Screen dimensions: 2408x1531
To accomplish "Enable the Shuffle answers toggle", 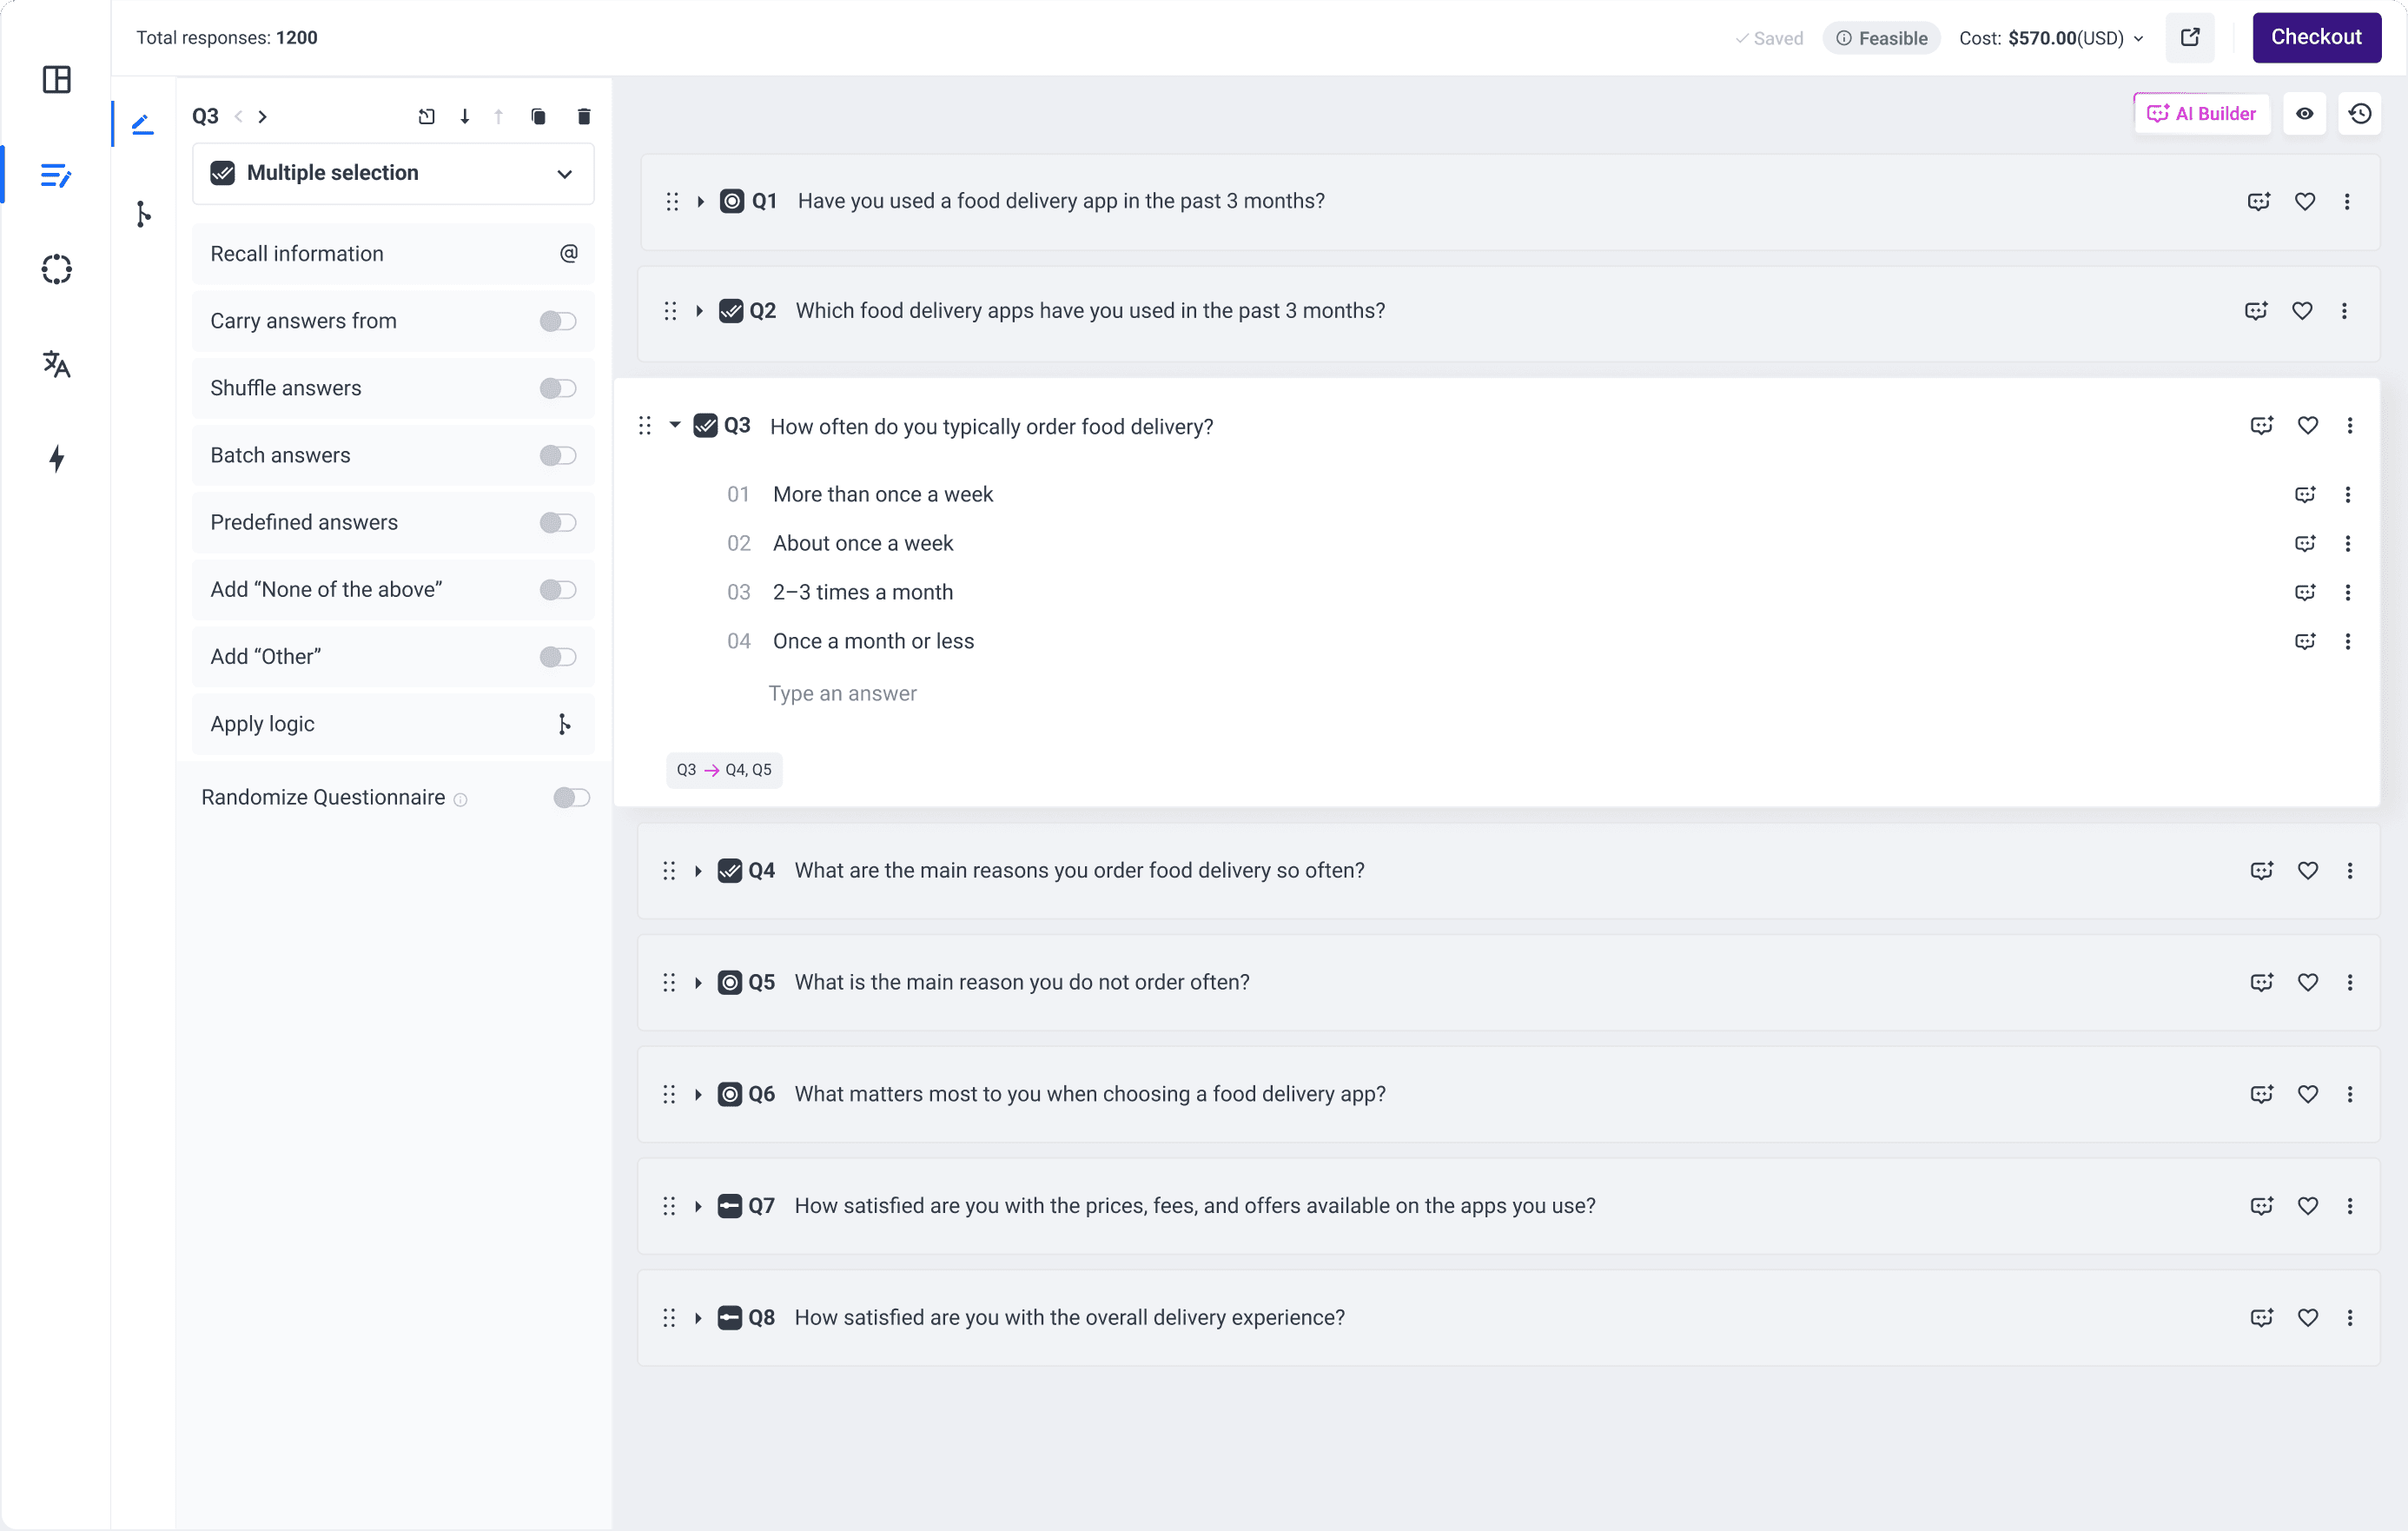I will coord(557,389).
